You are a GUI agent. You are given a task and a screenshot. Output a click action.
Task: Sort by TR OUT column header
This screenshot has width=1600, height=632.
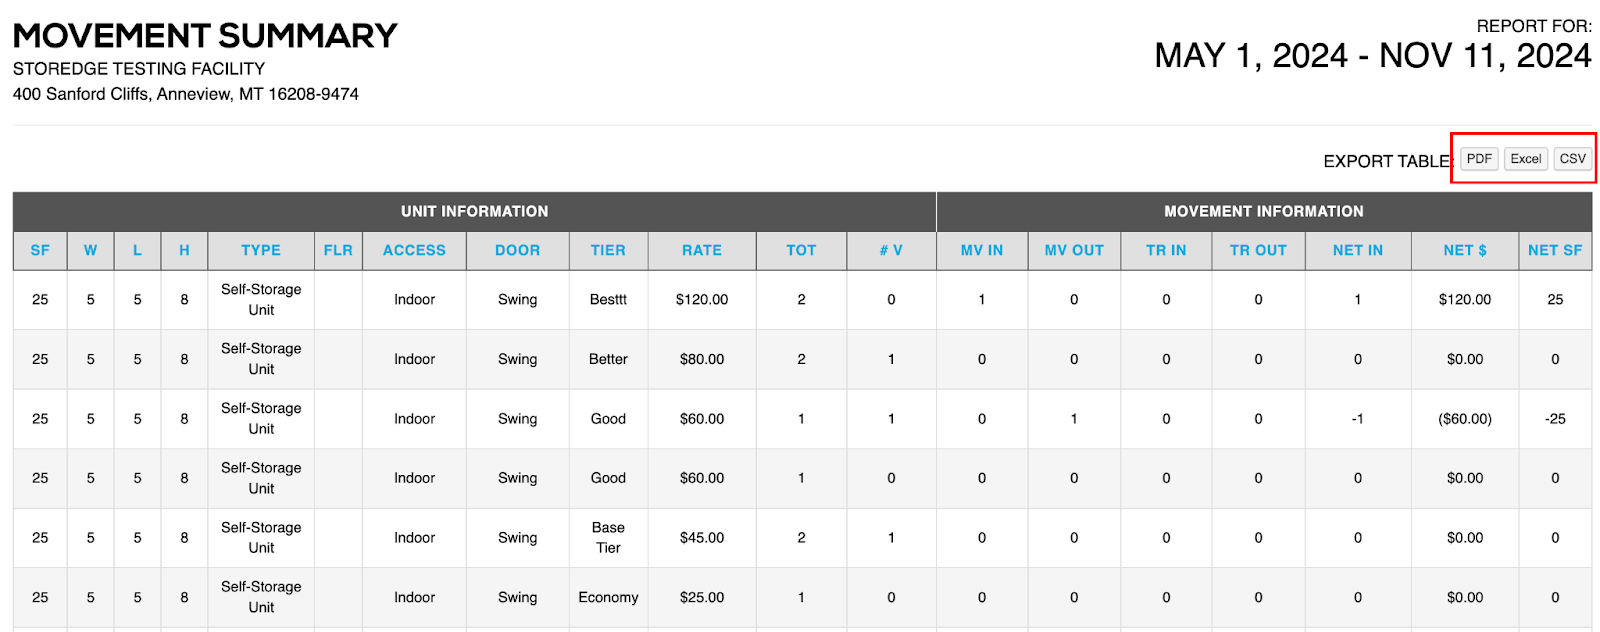[x=1258, y=251]
